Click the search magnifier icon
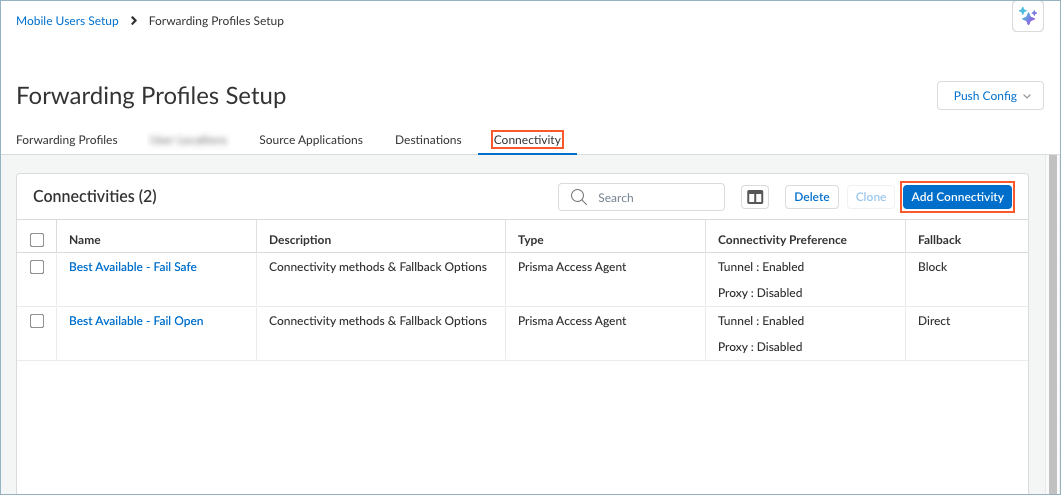Image resolution: width=1061 pixels, height=495 pixels. coord(578,197)
